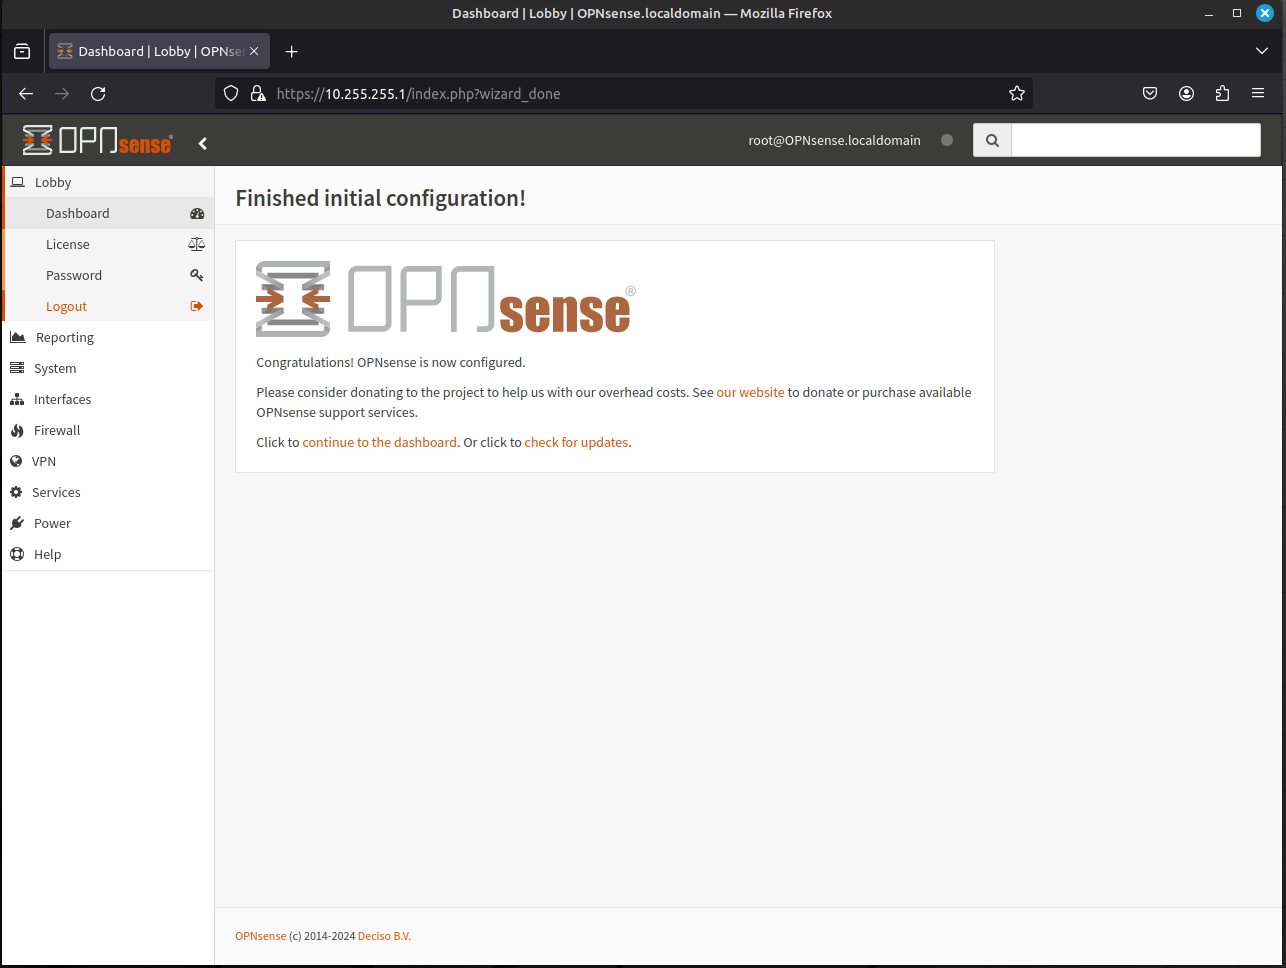
Task: Click the OPNsense logo in header
Action: [x=98, y=140]
